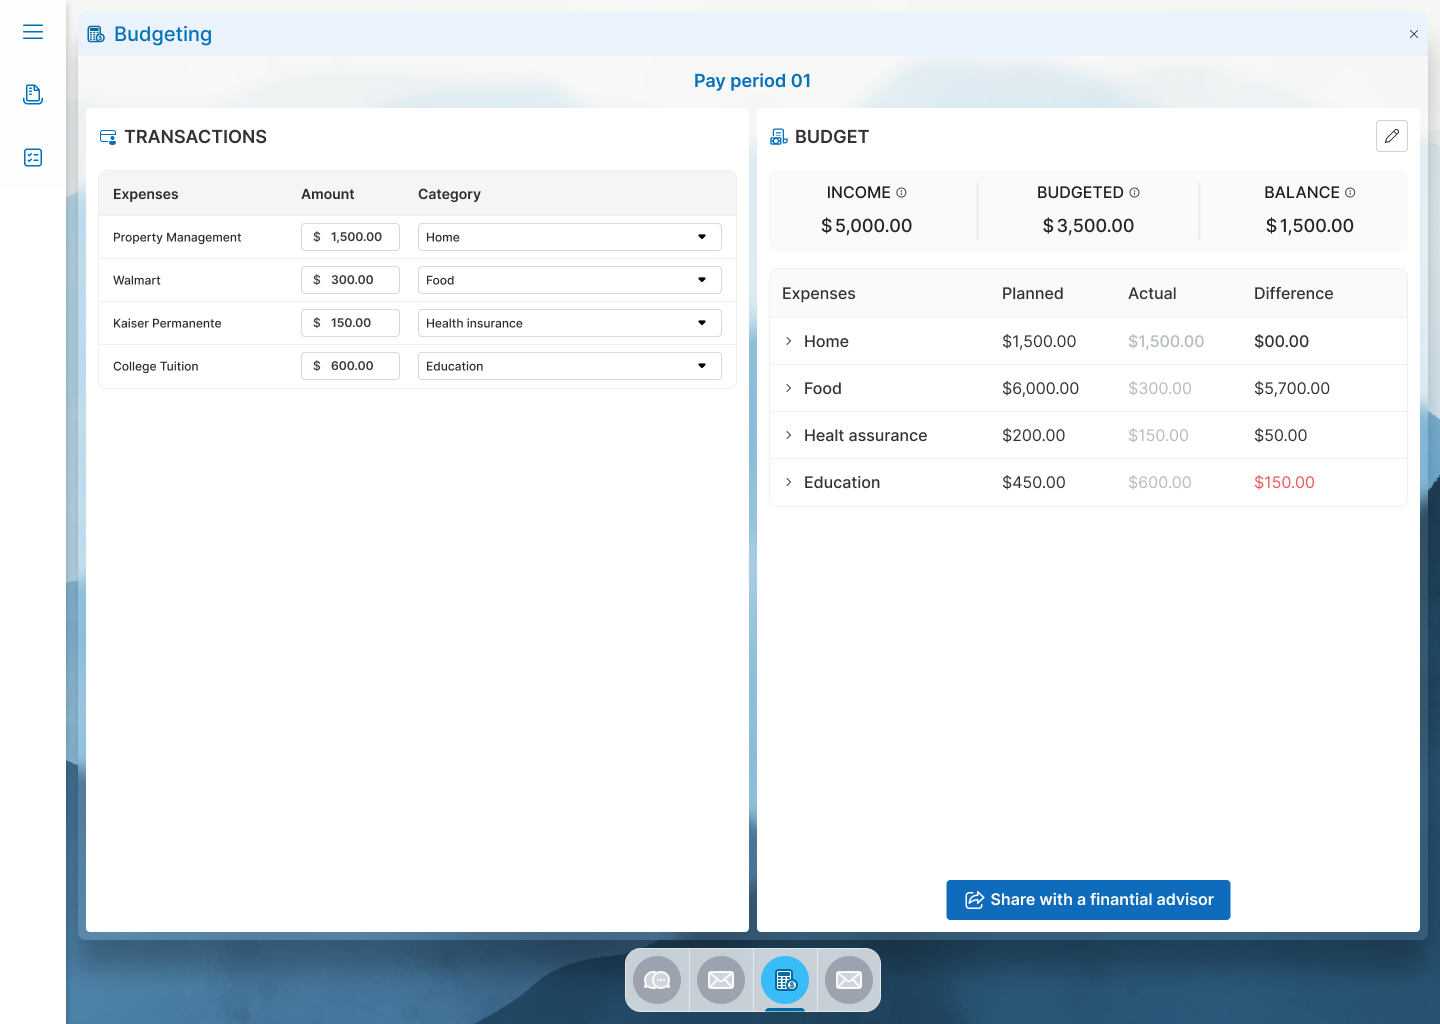Click Walmart expense name

[x=137, y=280]
